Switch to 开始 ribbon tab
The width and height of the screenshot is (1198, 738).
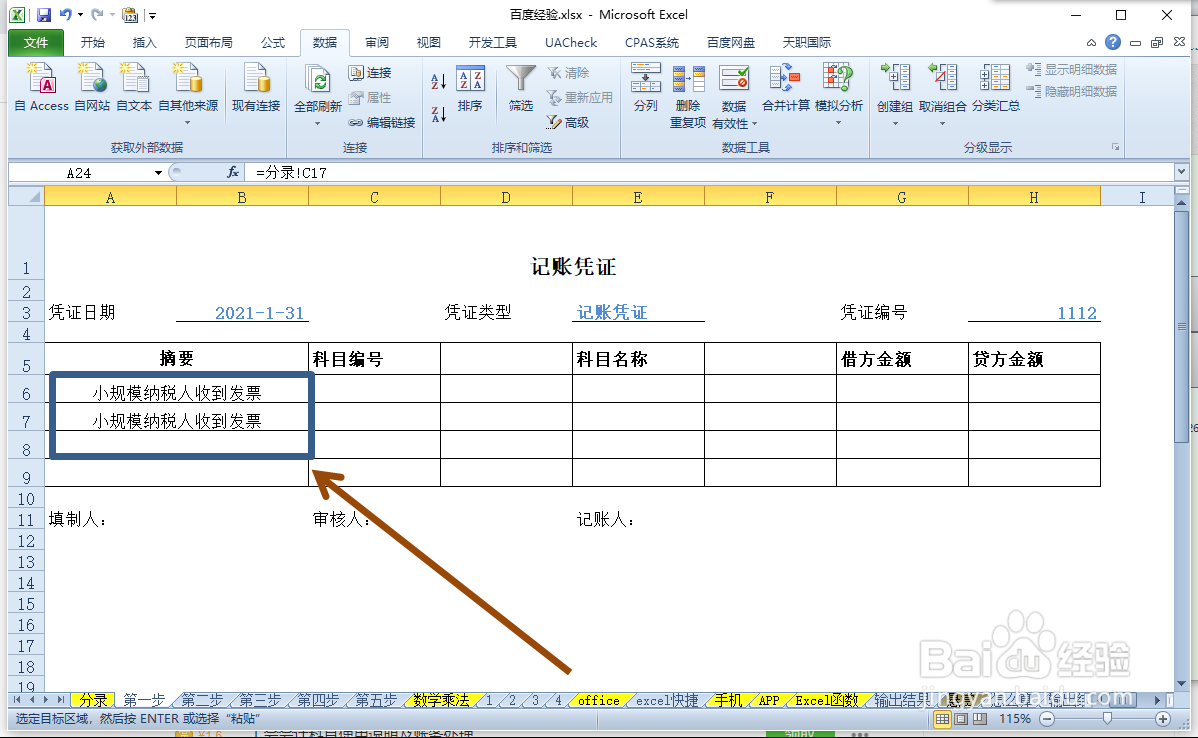point(92,43)
